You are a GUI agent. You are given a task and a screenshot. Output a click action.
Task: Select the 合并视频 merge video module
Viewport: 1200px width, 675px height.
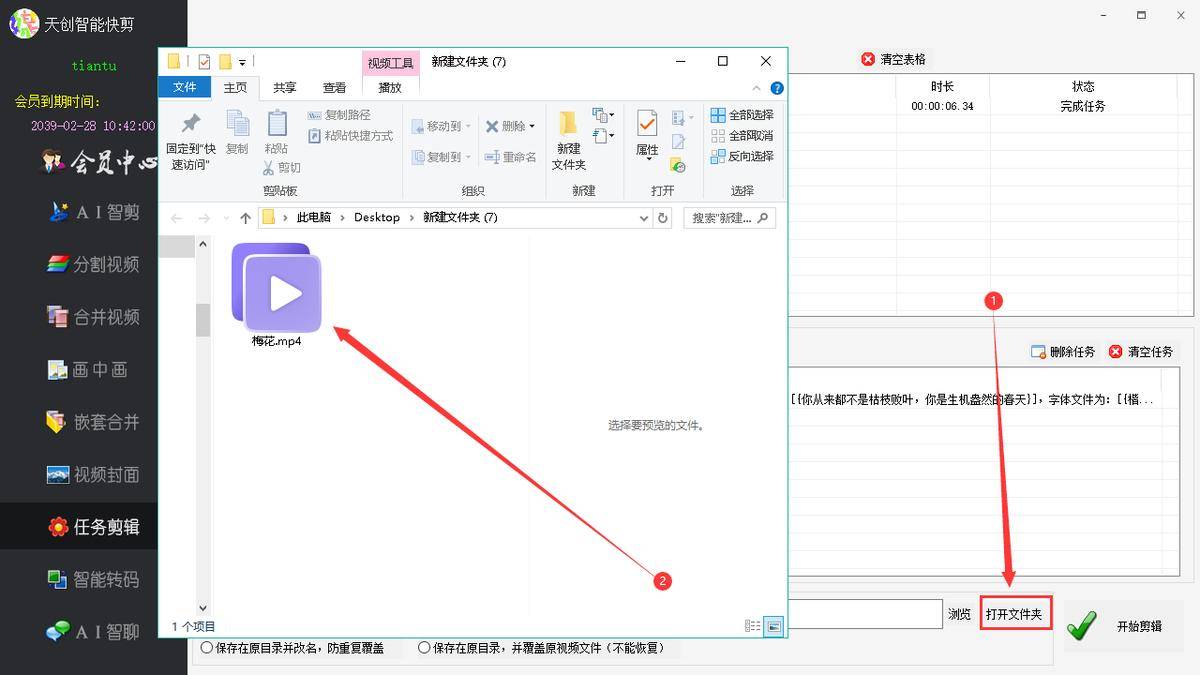[x=92, y=317]
